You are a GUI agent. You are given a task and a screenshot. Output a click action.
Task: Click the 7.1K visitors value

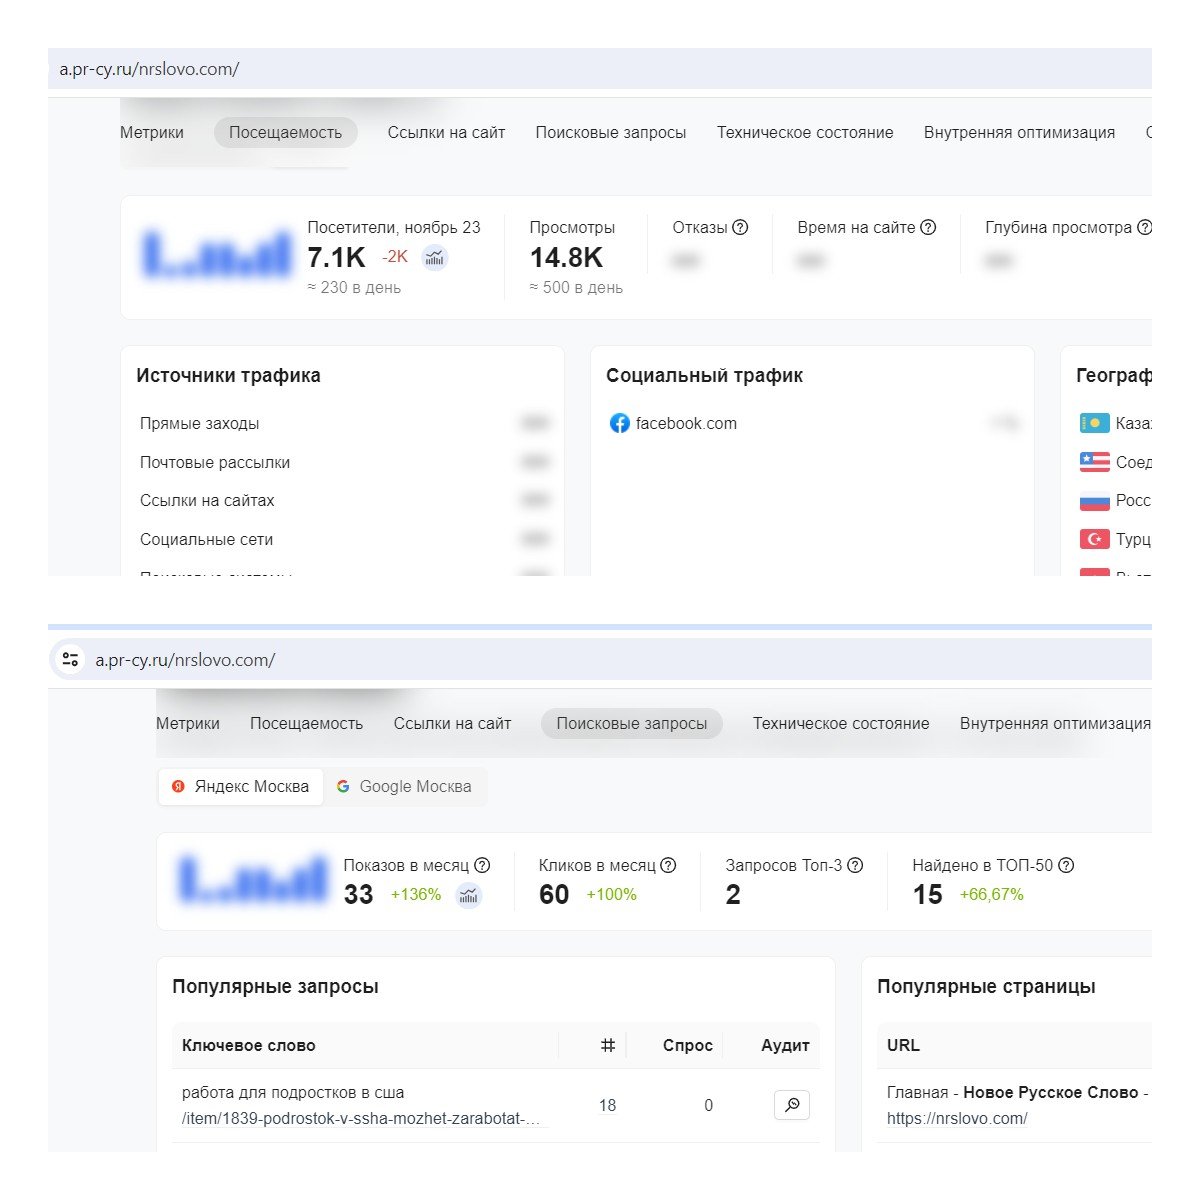(x=337, y=258)
